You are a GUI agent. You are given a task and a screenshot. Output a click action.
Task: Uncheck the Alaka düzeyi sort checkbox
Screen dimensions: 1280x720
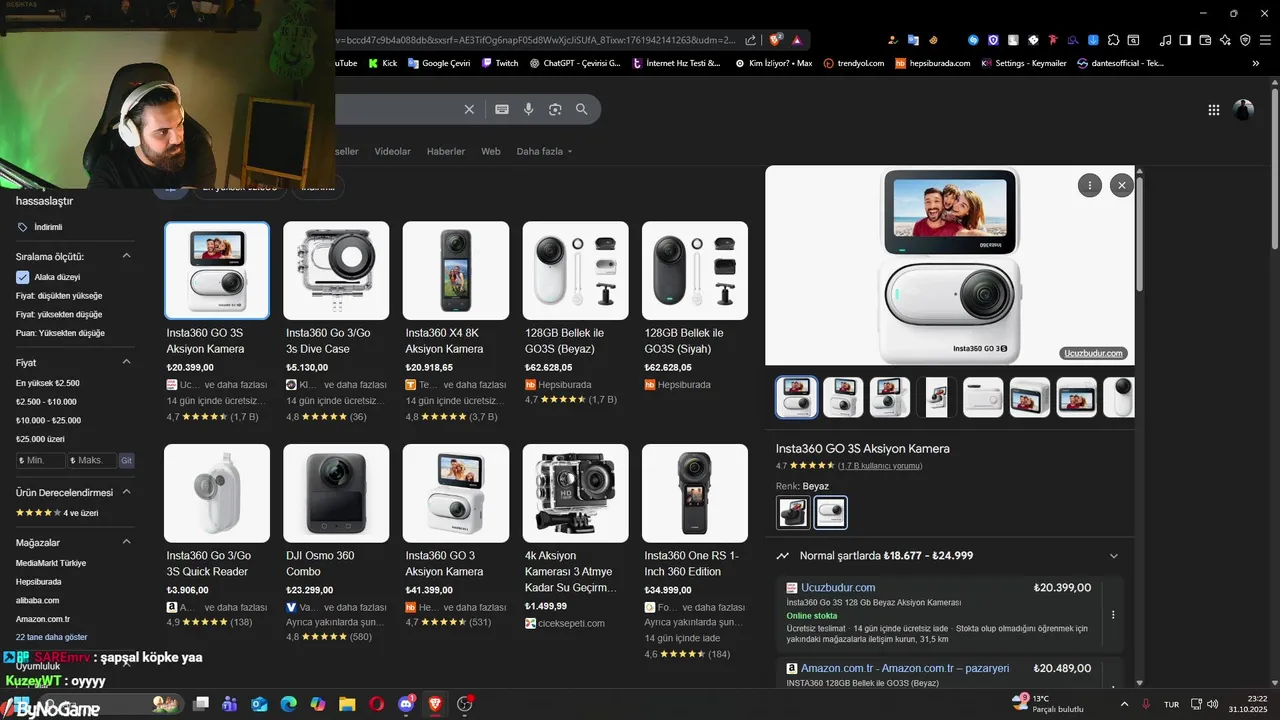pyautogui.click(x=23, y=277)
